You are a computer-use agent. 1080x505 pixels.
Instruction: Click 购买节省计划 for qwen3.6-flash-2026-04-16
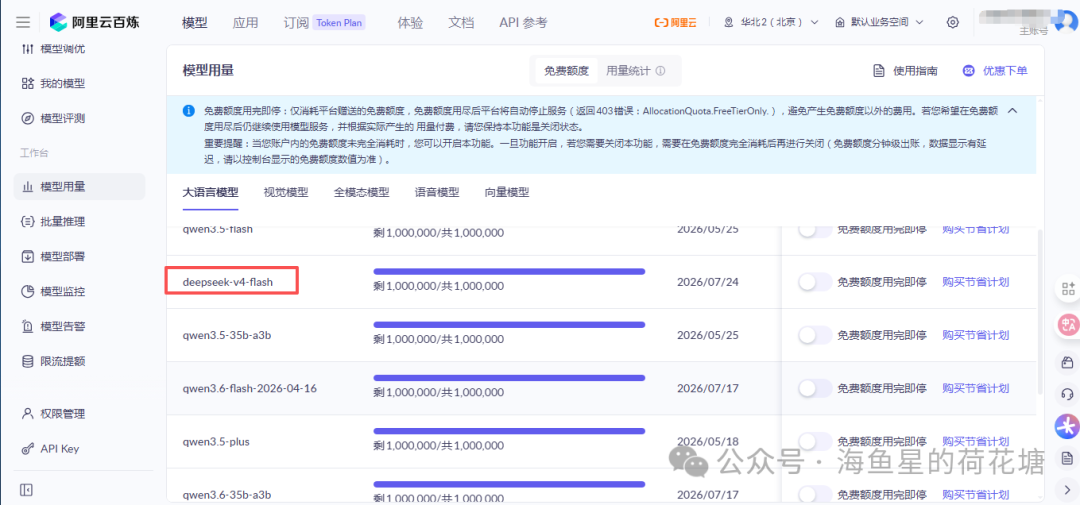pyautogui.click(x=975, y=388)
